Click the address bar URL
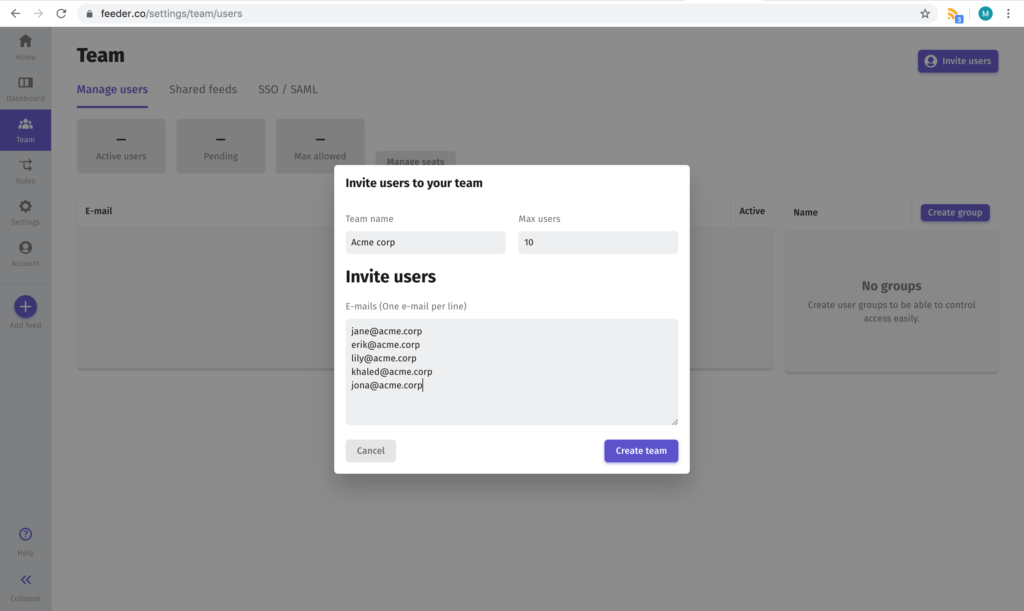This screenshot has height=611, width=1024. pyautogui.click(x=171, y=13)
